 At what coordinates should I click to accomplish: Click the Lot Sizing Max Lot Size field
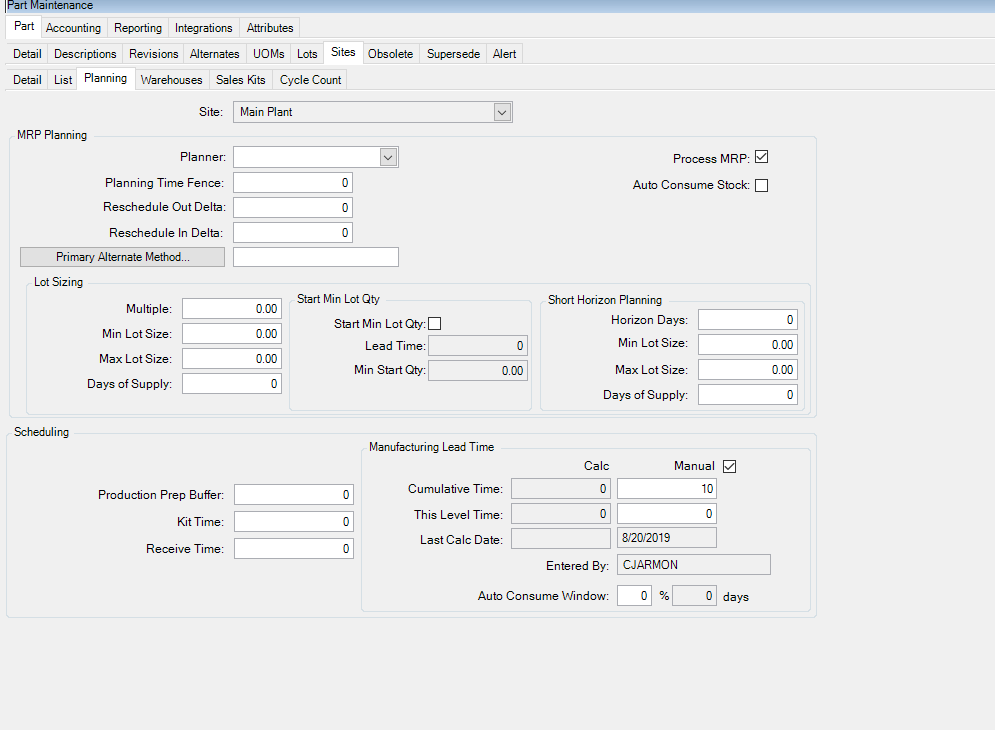[232, 359]
